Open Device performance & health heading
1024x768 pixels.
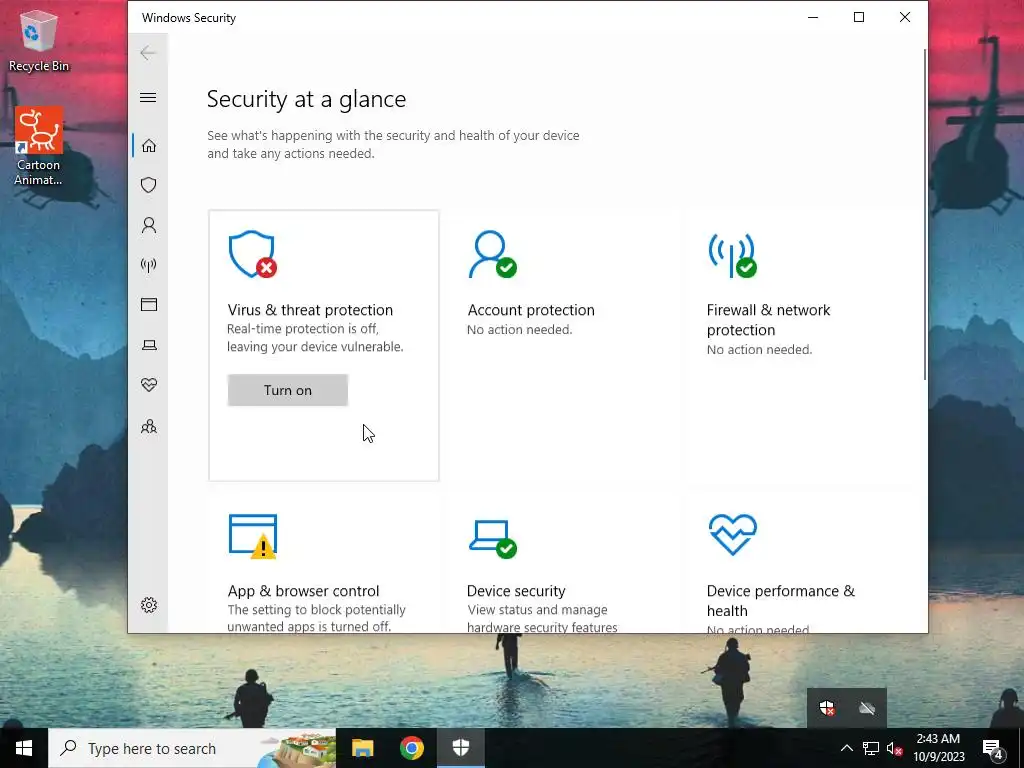tap(780, 600)
